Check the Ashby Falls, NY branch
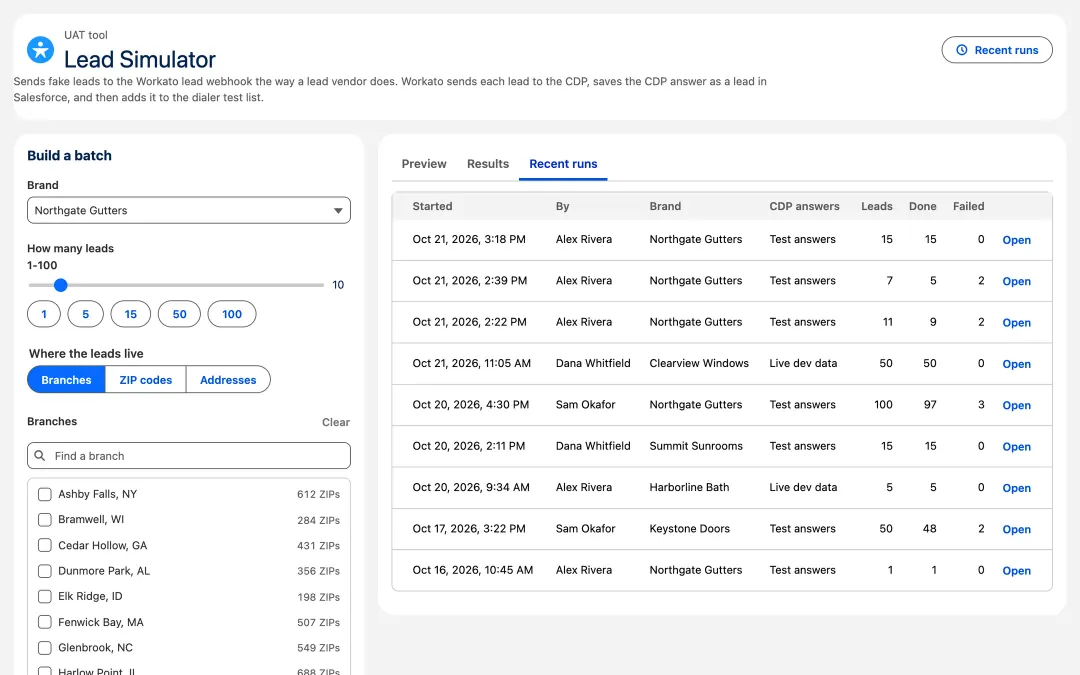This screenshot has height=675, width=1080. (45, 495)
